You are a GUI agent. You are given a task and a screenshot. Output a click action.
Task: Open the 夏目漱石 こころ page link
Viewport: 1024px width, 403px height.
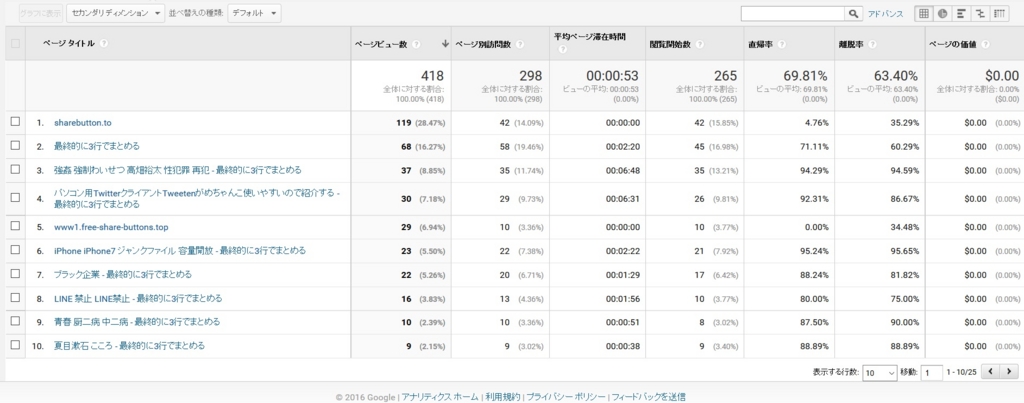point(129,346)
